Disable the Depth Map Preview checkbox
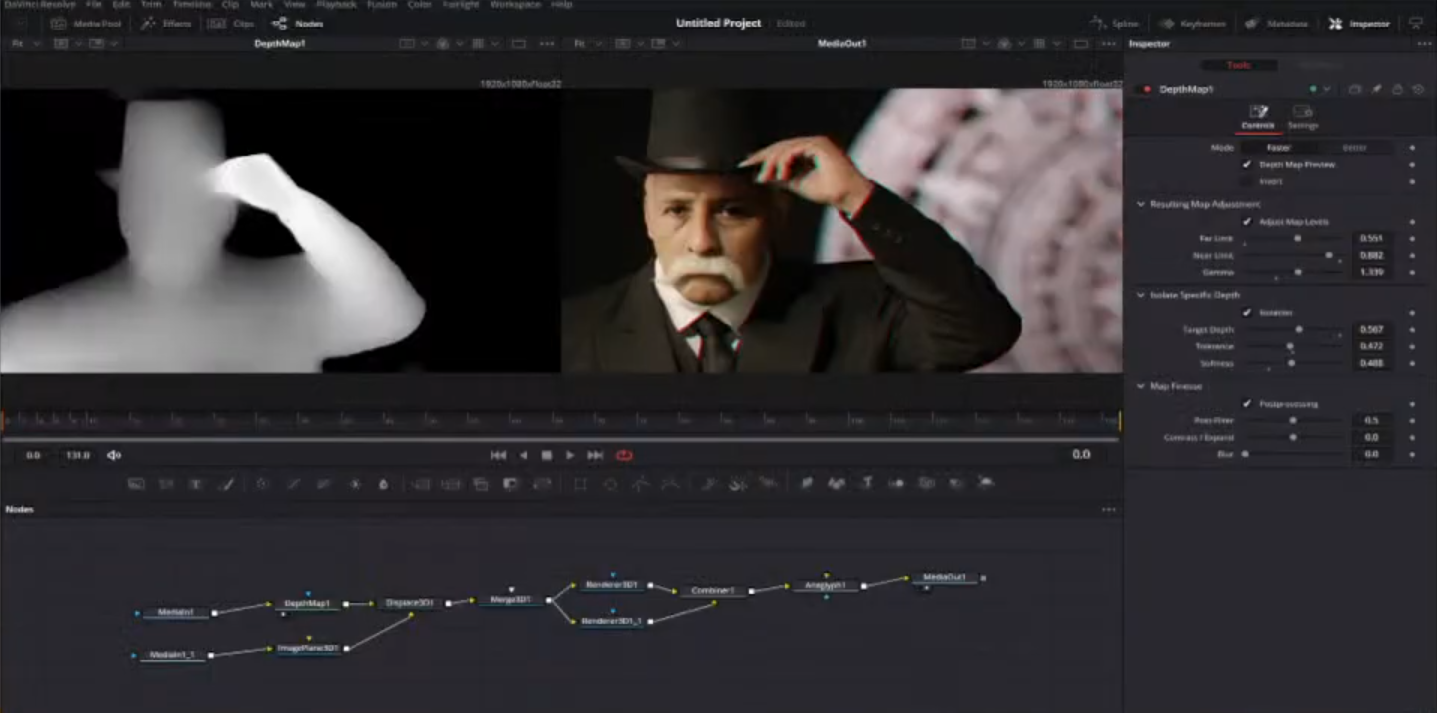The image size is (1437, 713). tap(1246, 164)
